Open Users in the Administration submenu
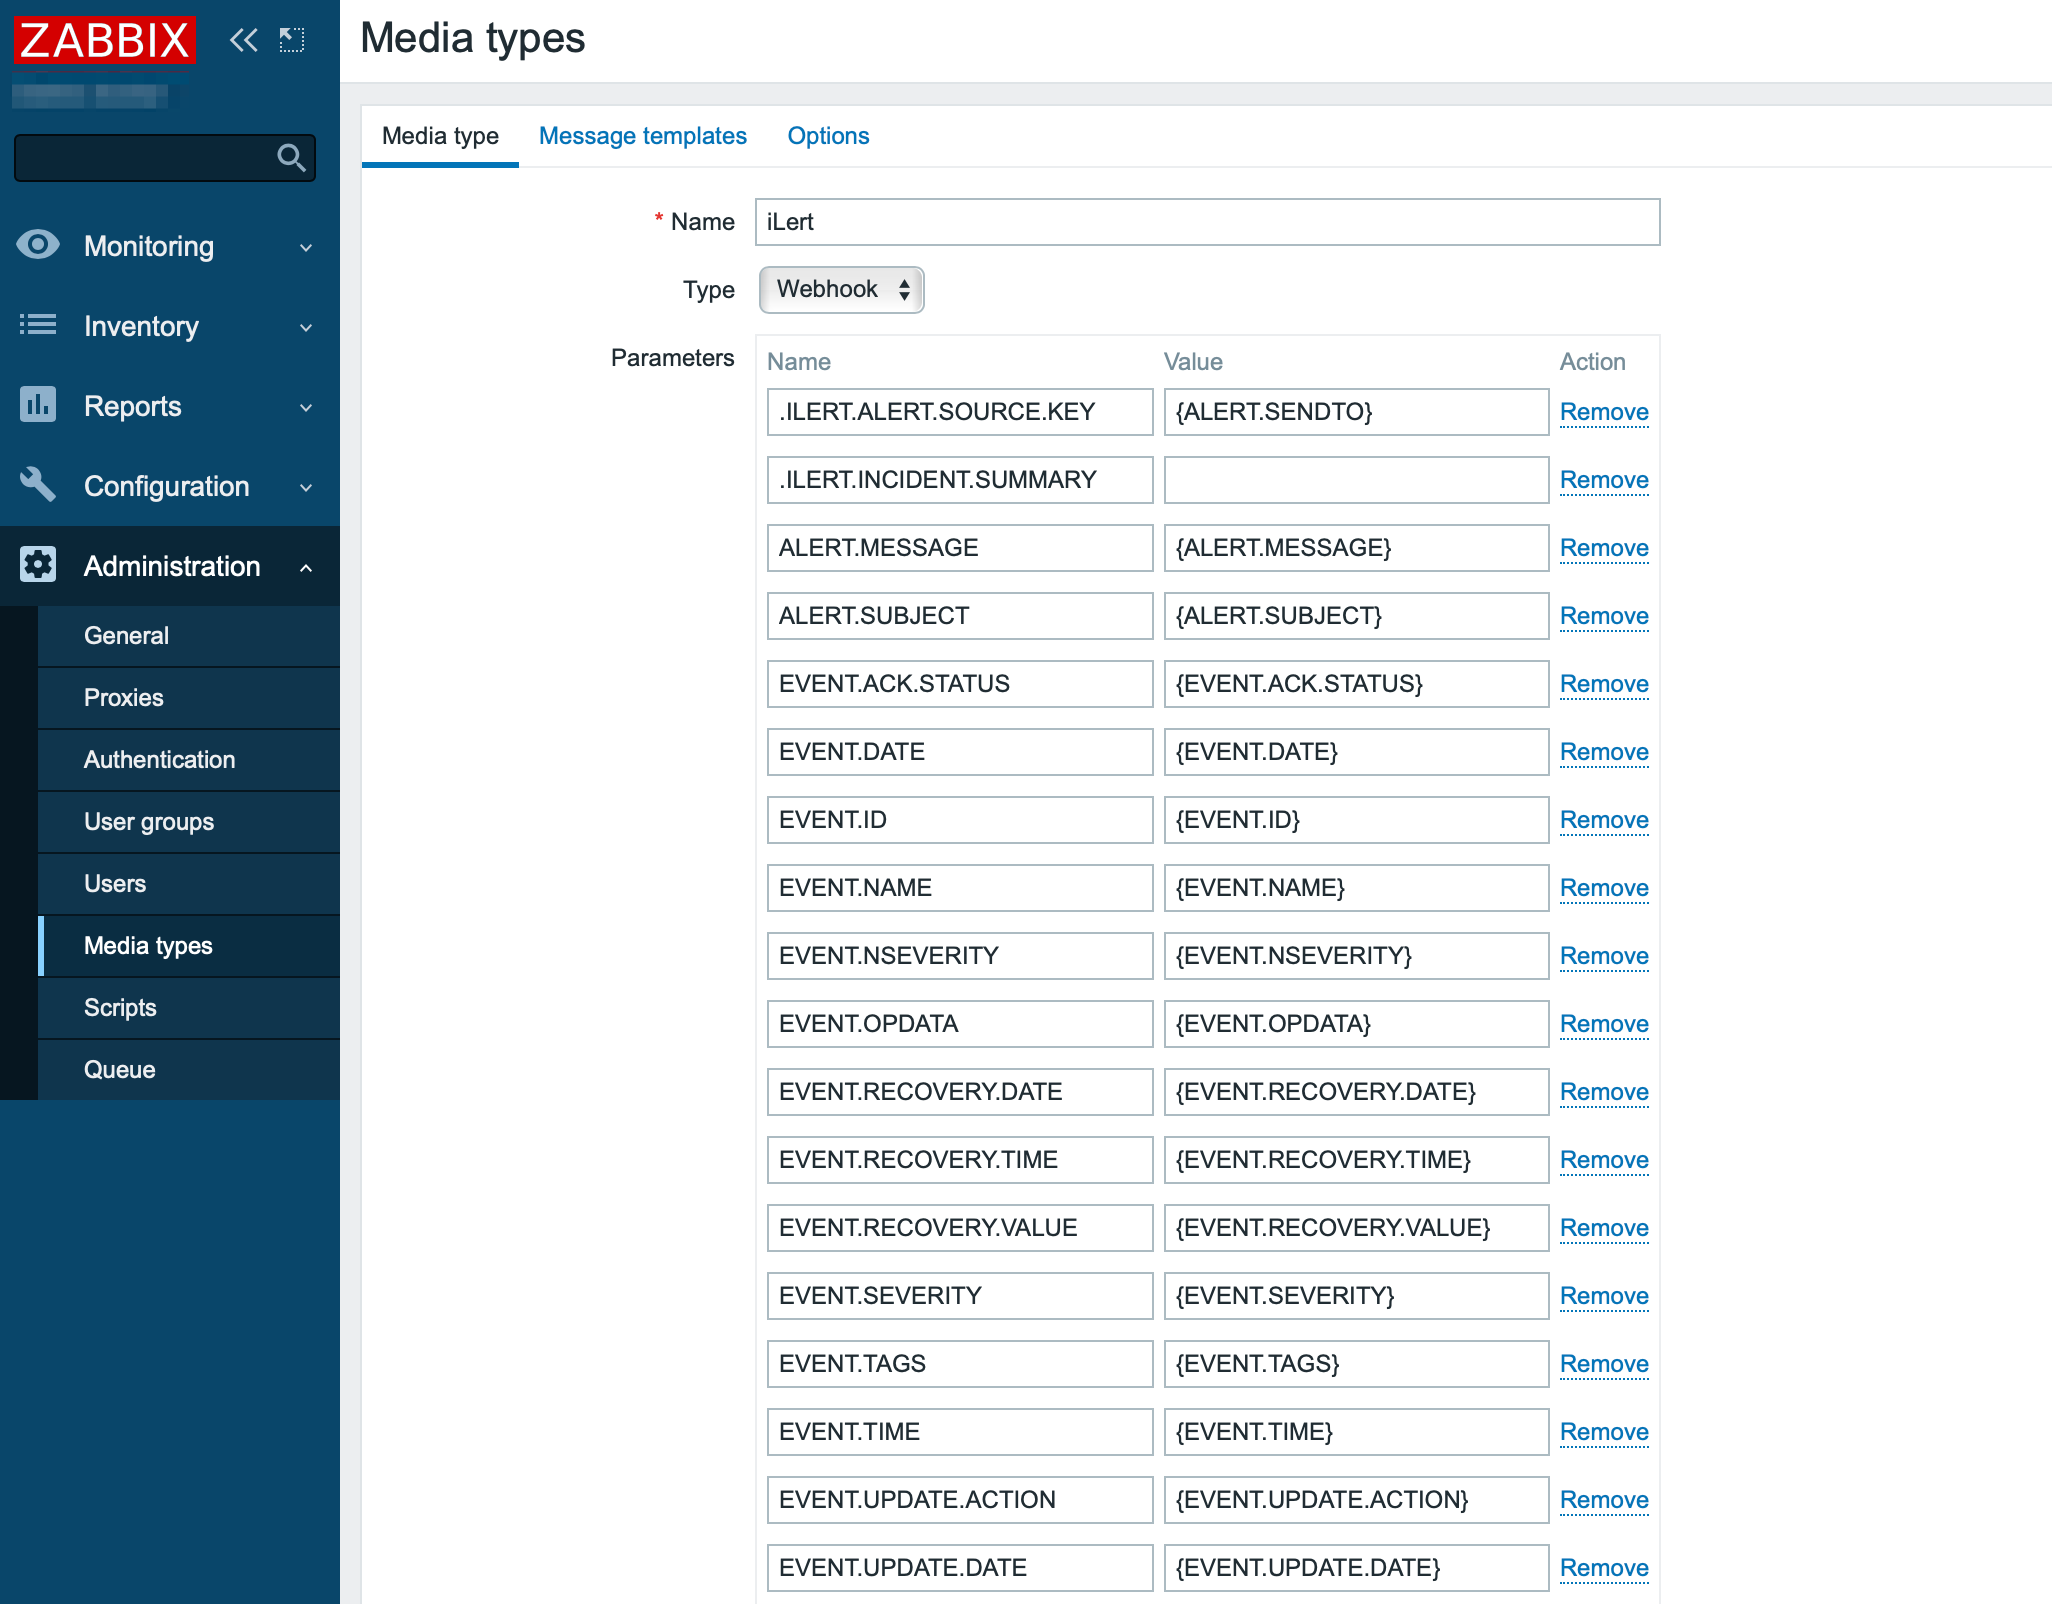 [x=115, y=884]
